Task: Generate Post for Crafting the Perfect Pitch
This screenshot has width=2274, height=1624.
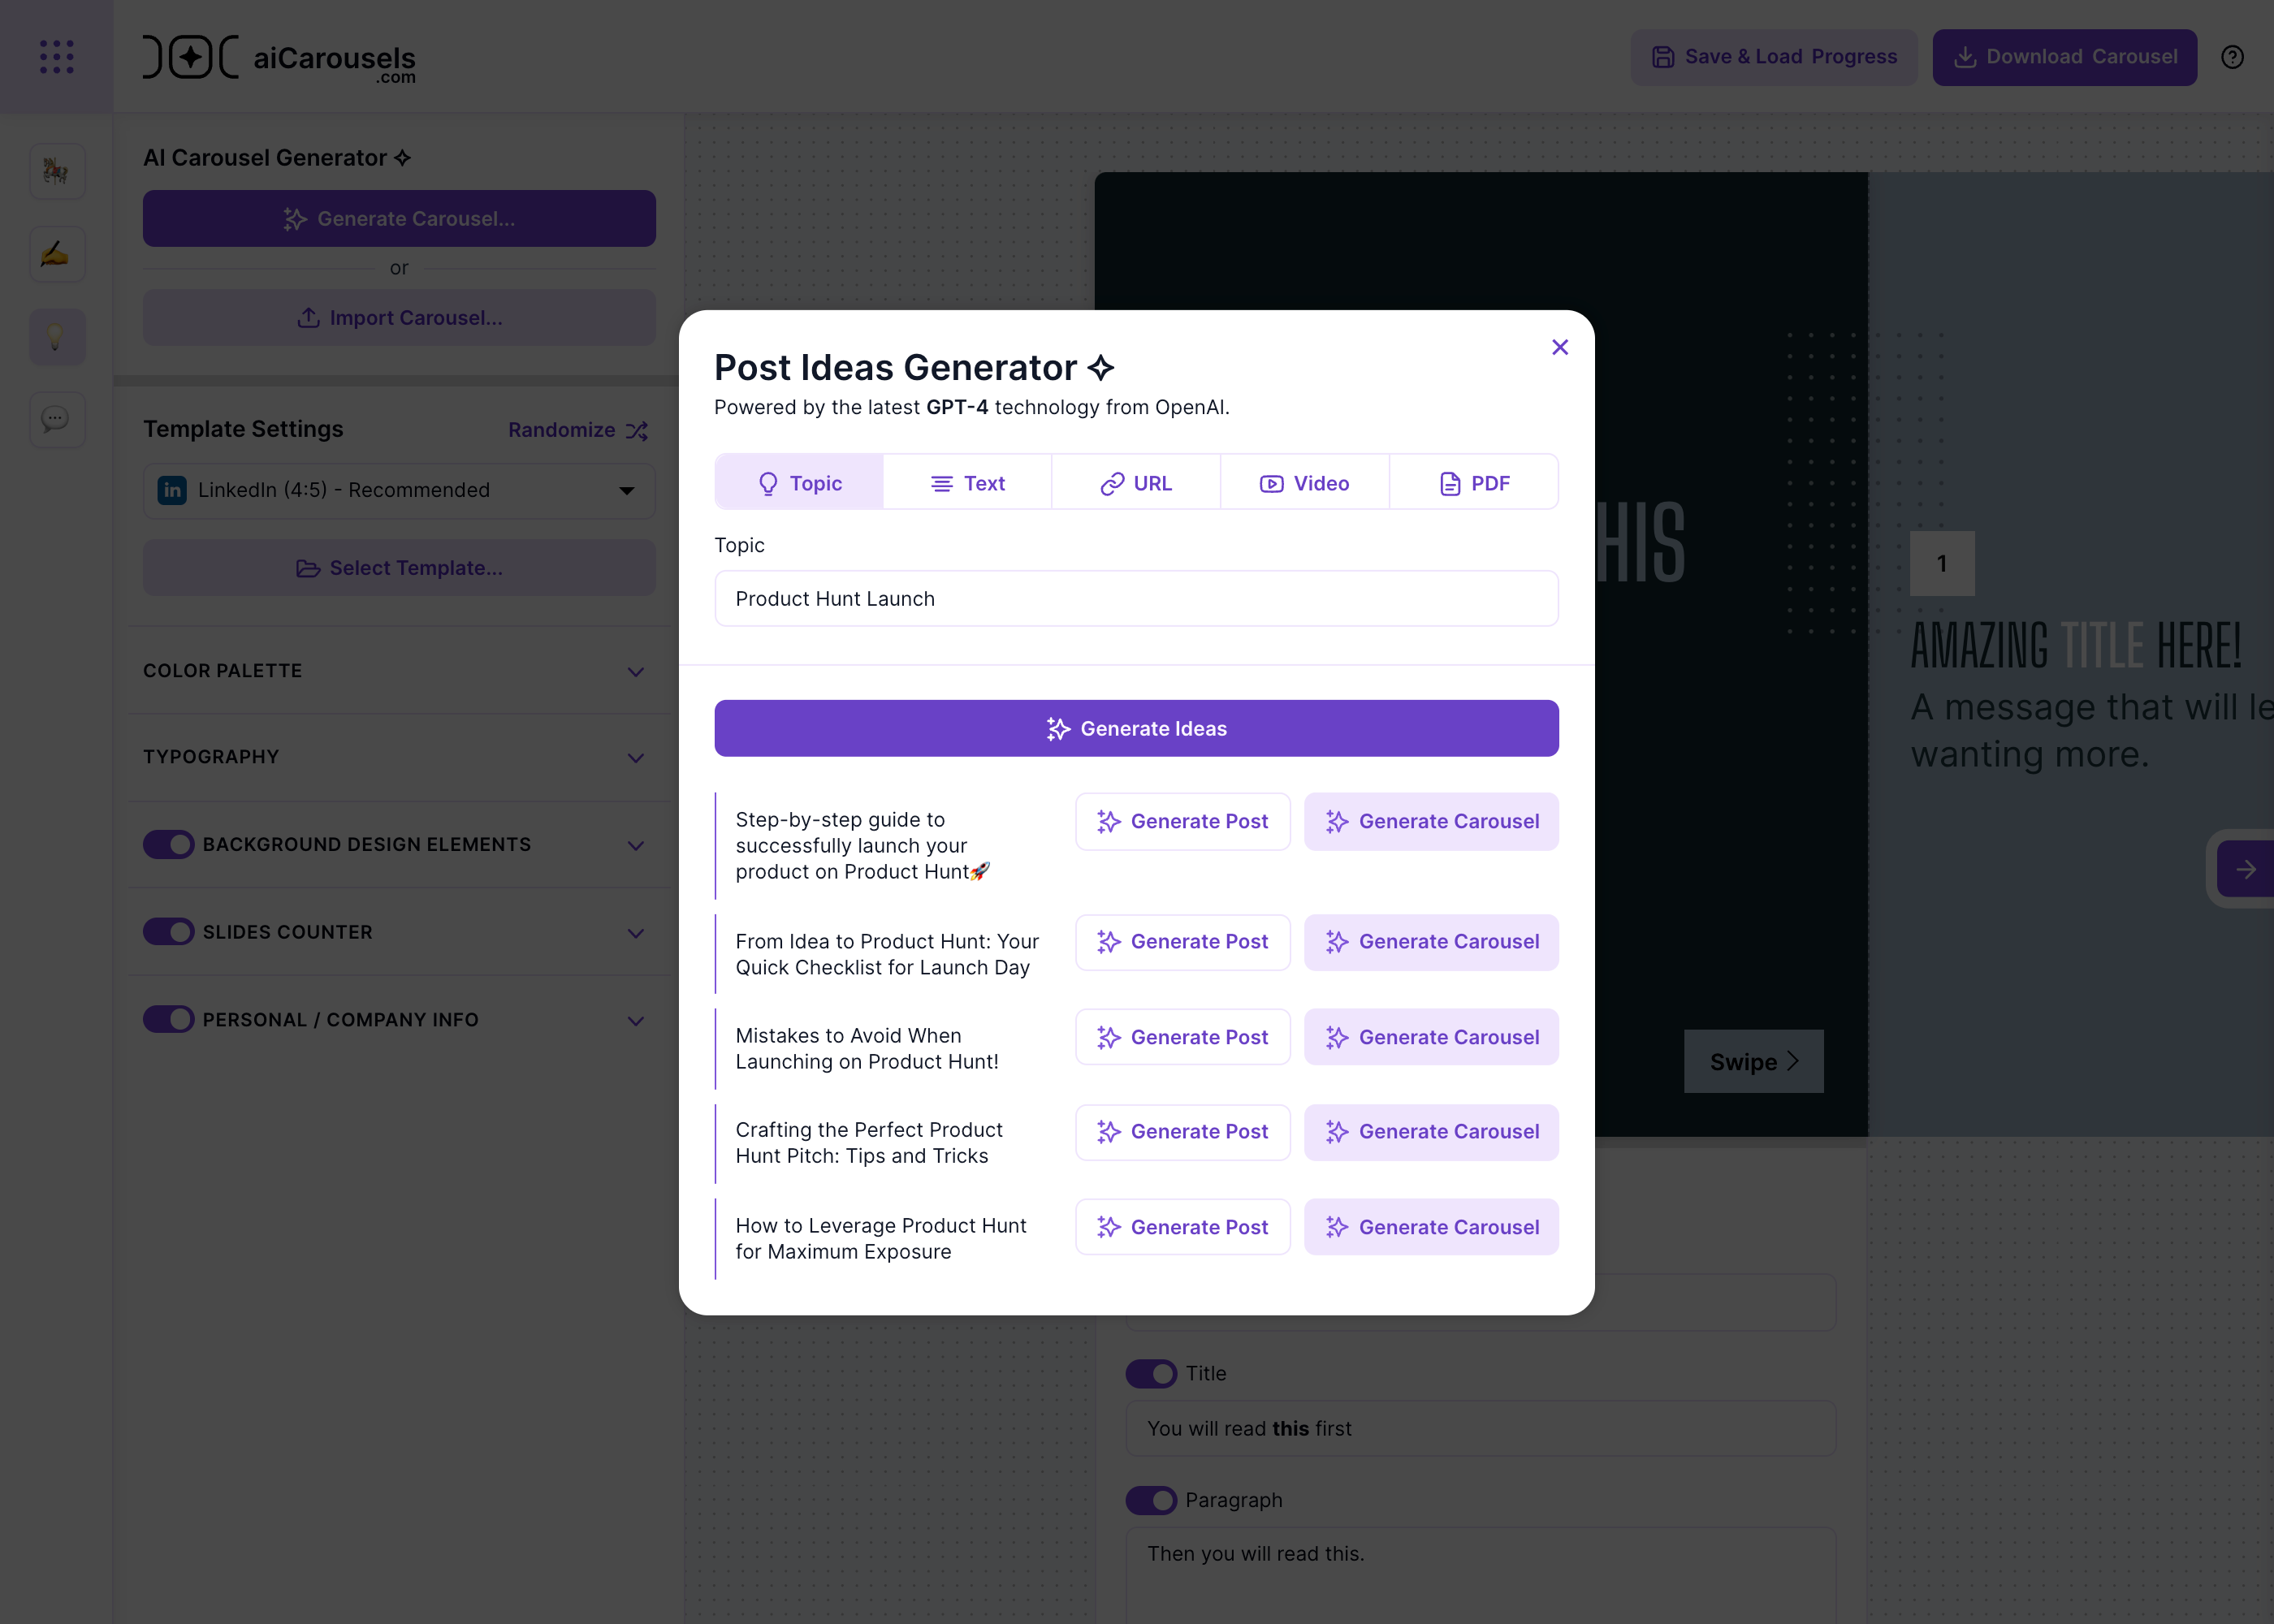Action: click(x=1182, y=1132)
